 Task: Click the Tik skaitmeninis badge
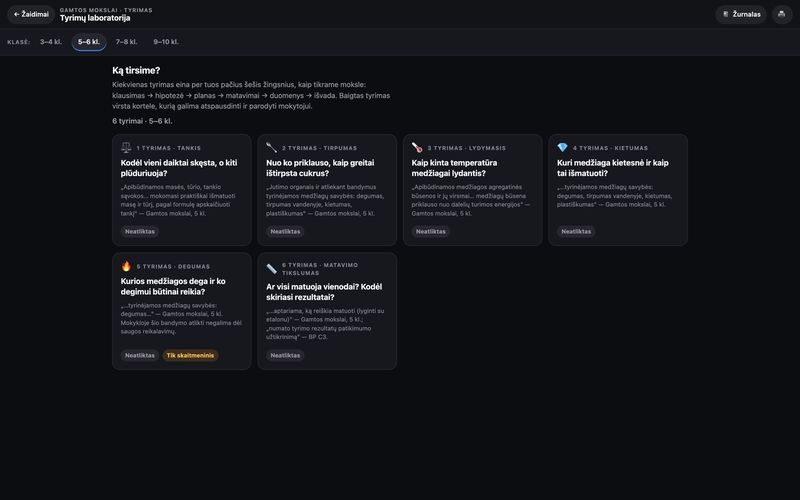tap(190, 355)
